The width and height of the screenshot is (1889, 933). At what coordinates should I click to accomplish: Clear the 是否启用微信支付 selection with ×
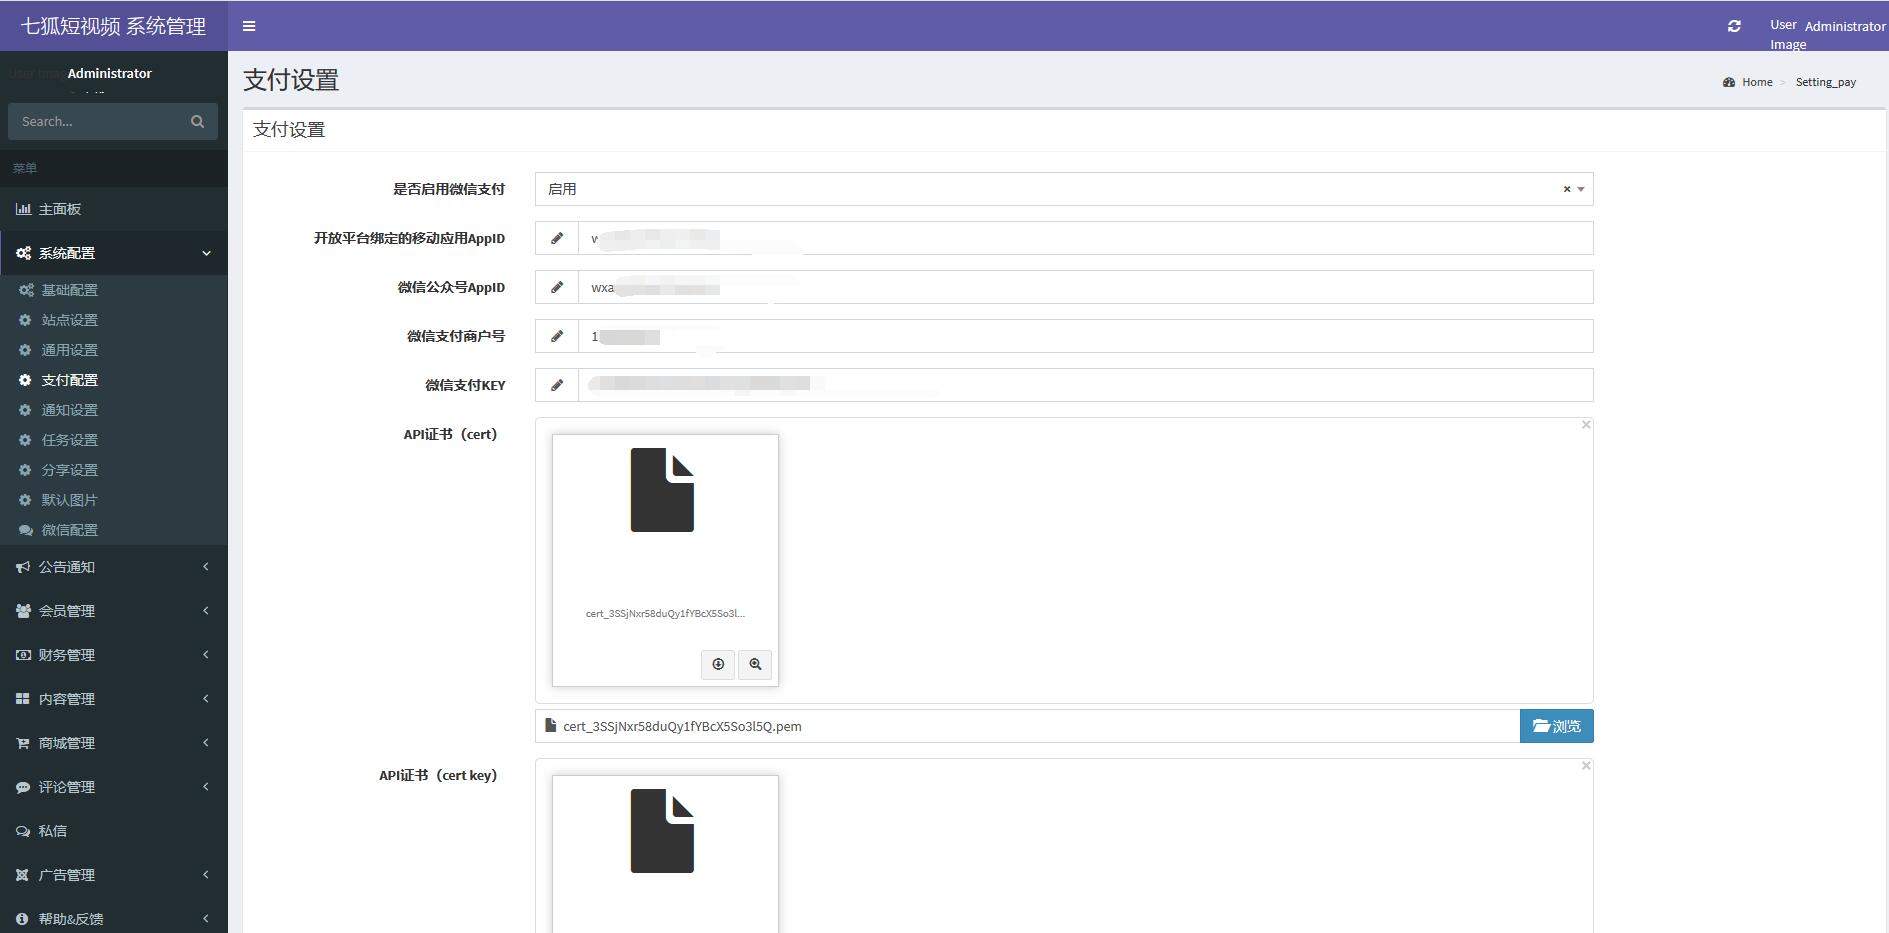[1566, 189]
